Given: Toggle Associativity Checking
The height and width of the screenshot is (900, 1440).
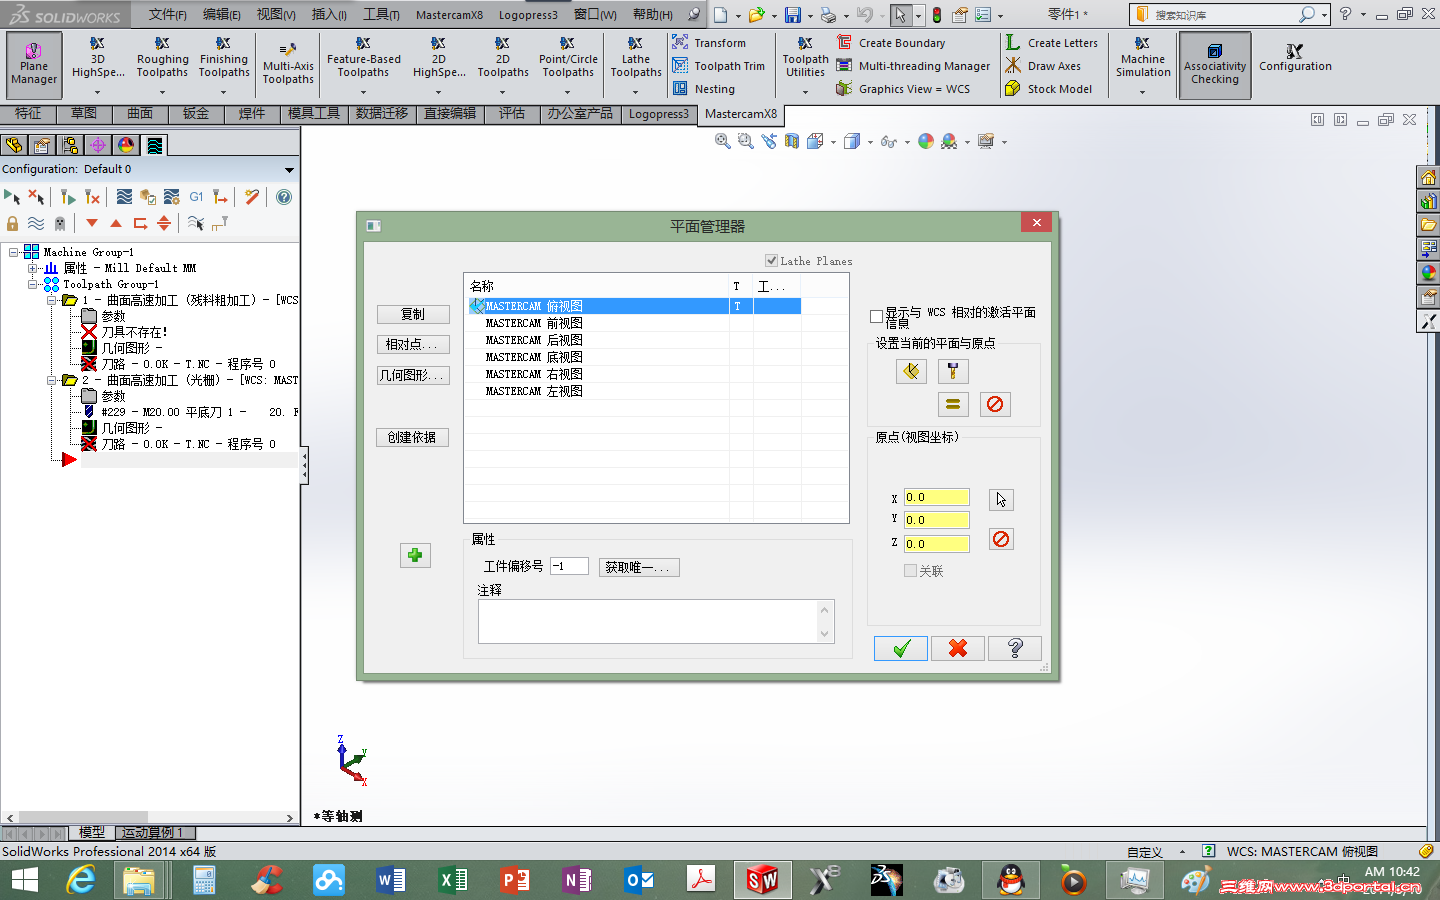Looking at the screenshot, I should pyautogui.click(x=1215, y=65).
